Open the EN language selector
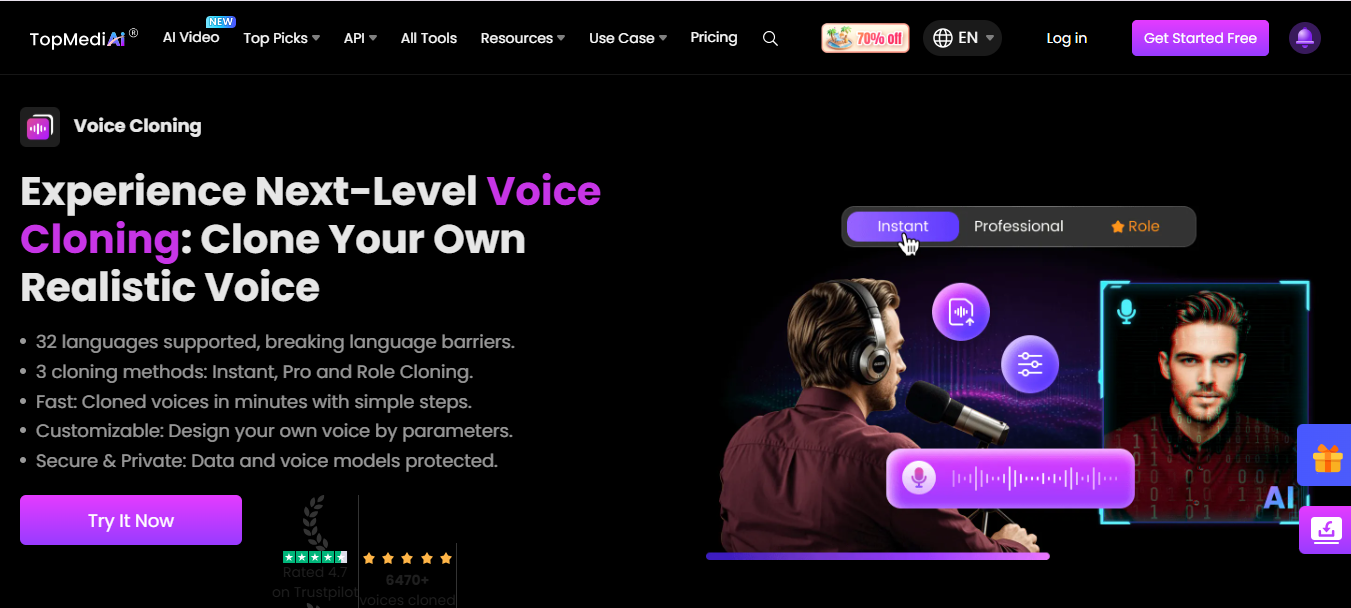 [x=962, y=38]
